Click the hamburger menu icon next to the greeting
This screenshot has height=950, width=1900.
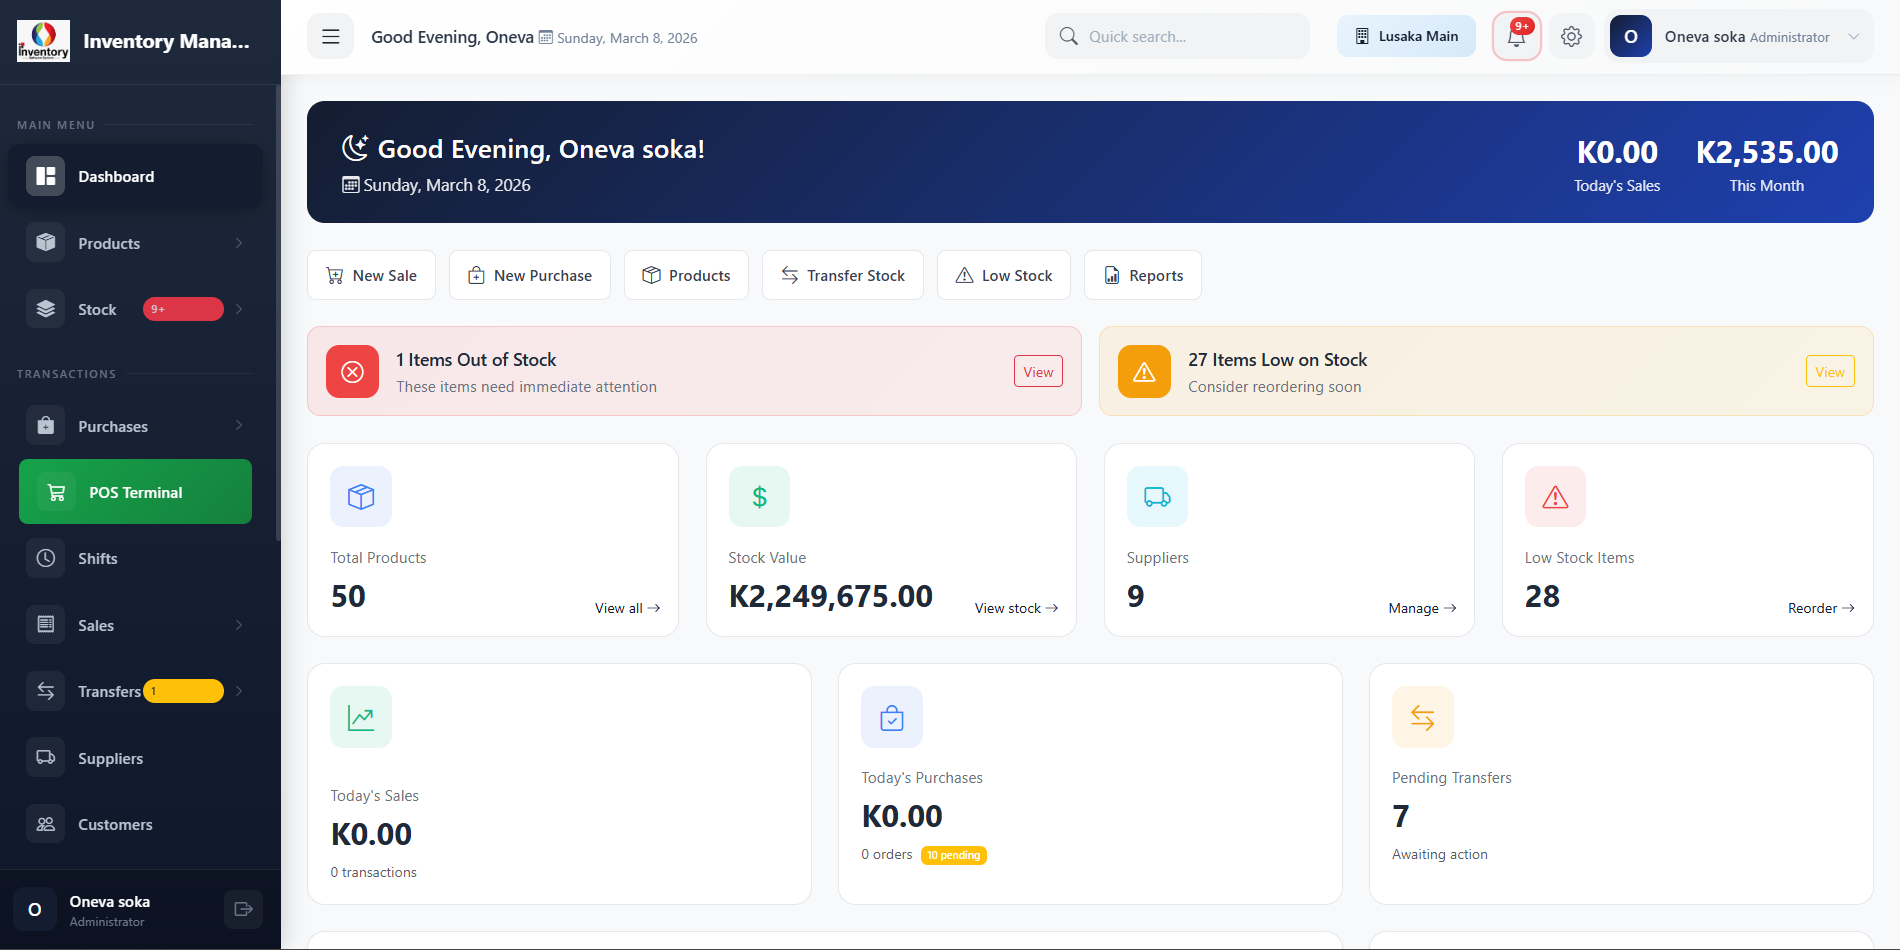[x=330, y=36]
